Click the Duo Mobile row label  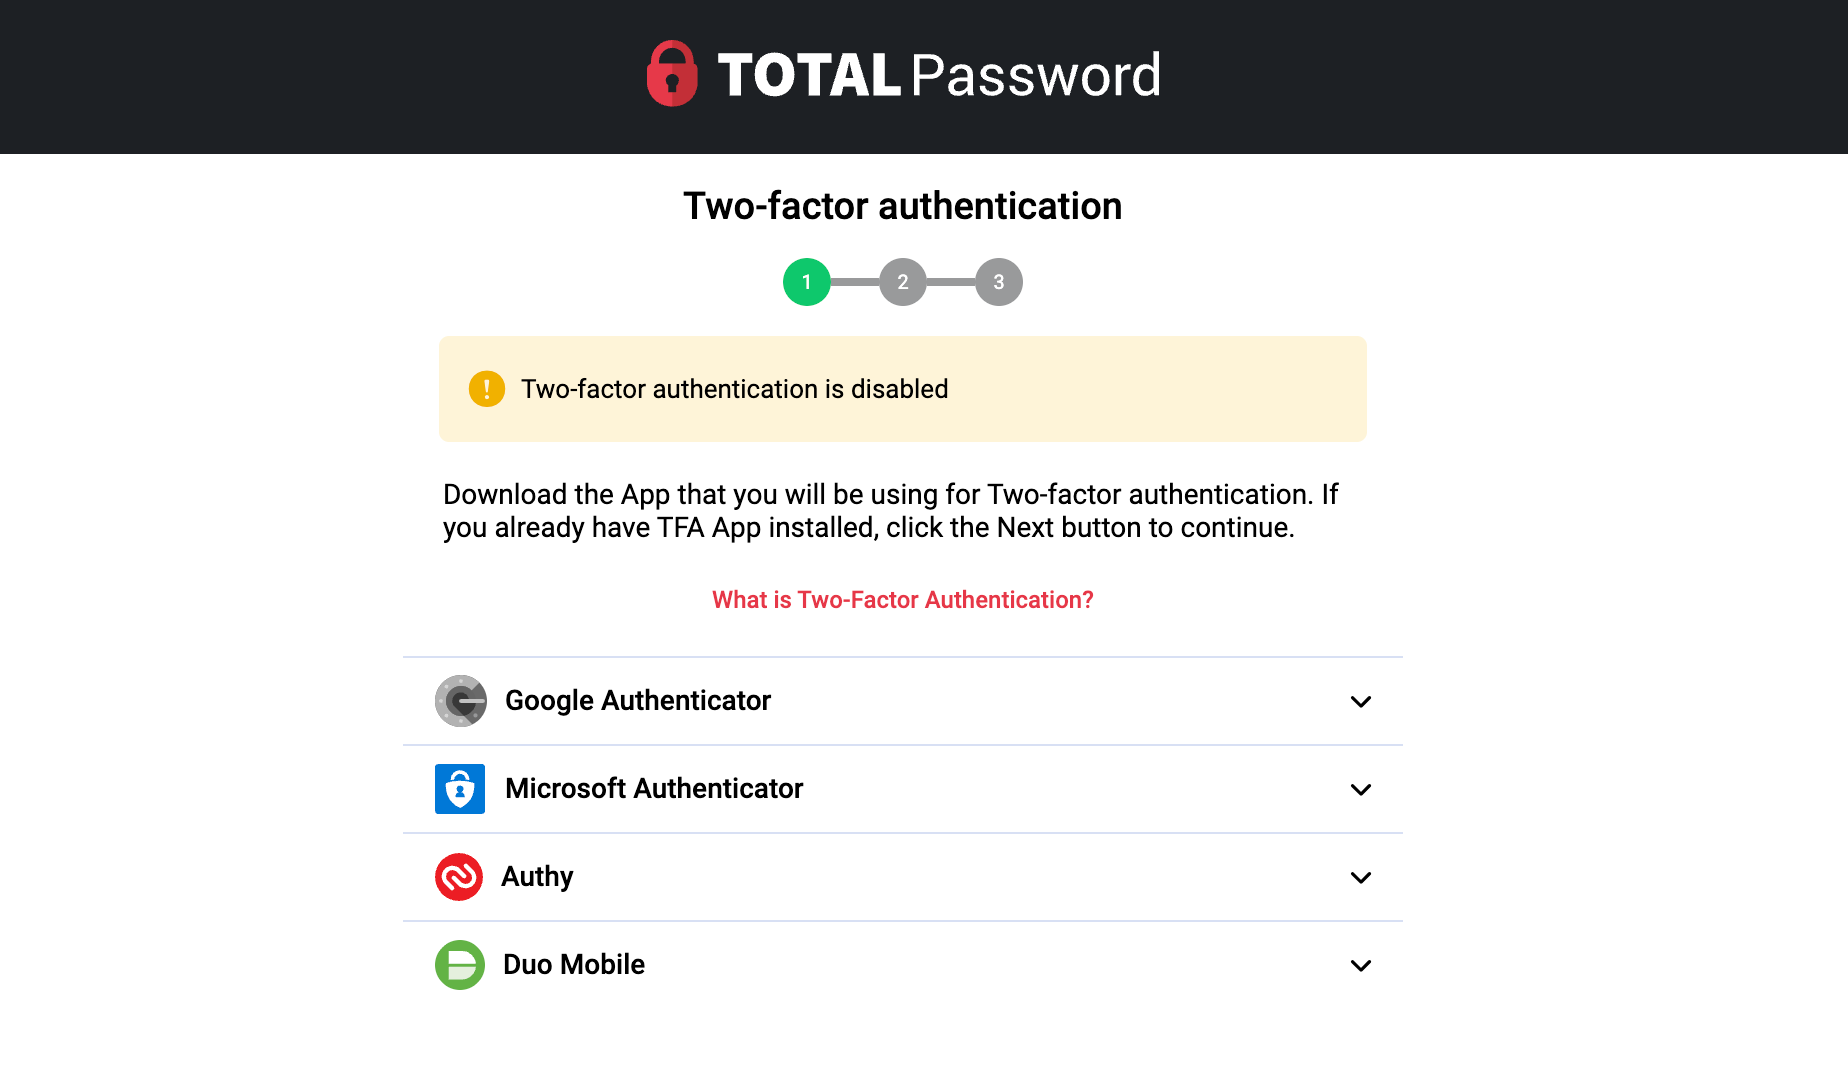click(574, 965)
